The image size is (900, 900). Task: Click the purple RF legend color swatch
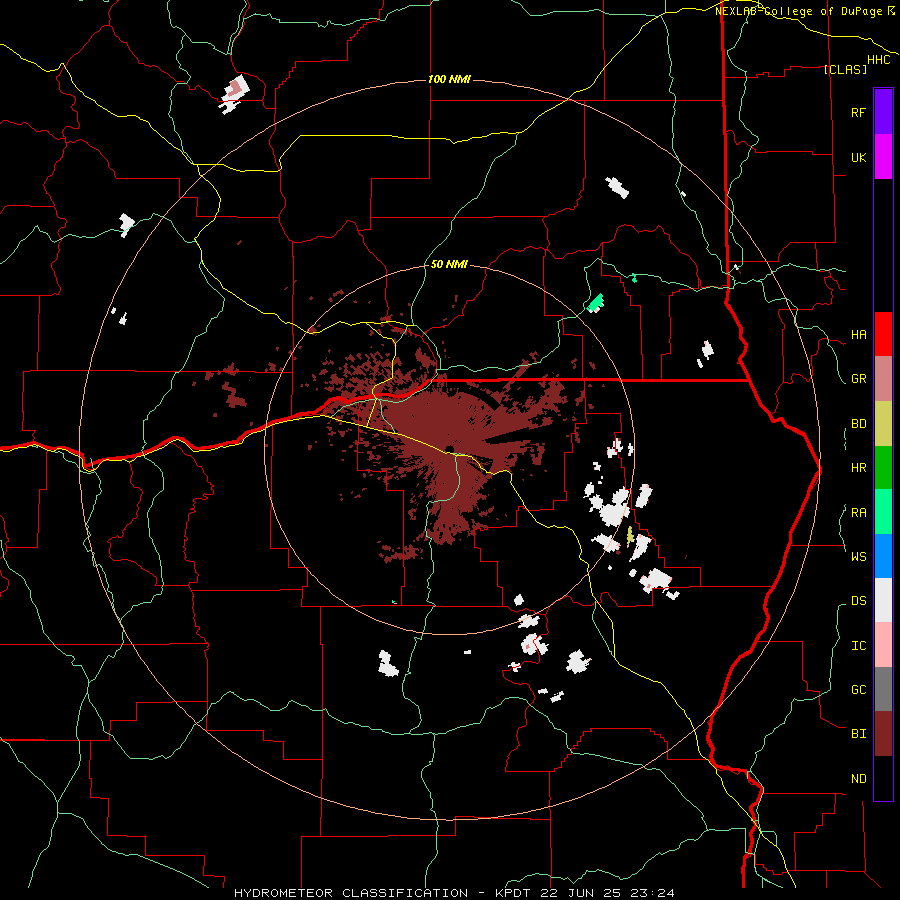pos(883,112)
